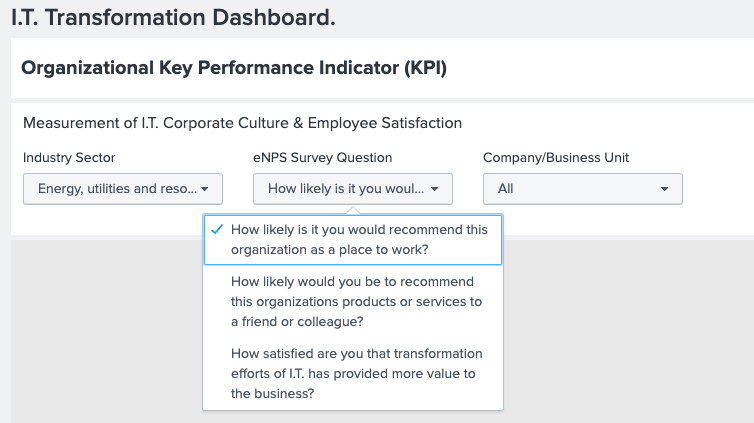Click the pointer notch atop the options popup
This screenshot has height=423, width=754.
coord(352,210)
